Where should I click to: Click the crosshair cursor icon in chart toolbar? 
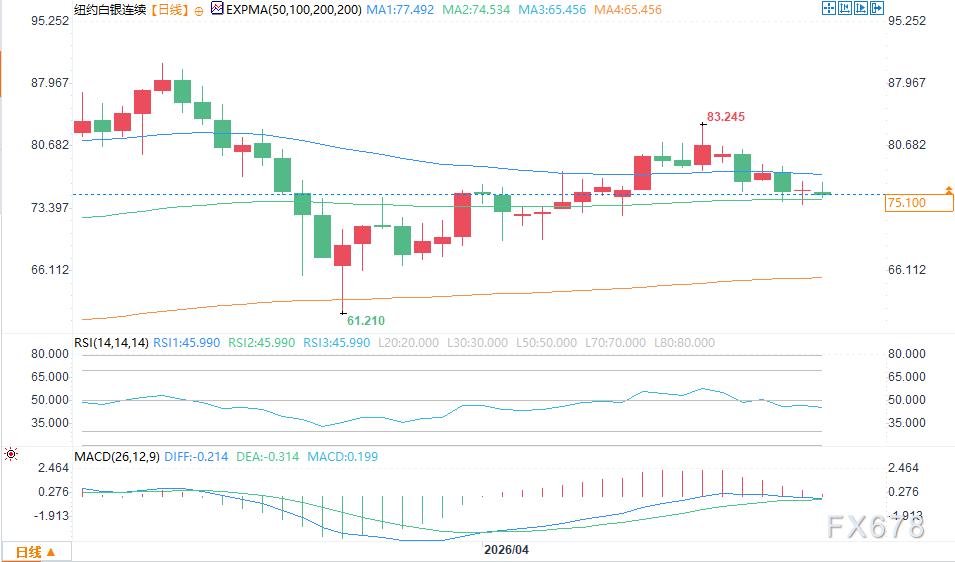coord(828,9)
